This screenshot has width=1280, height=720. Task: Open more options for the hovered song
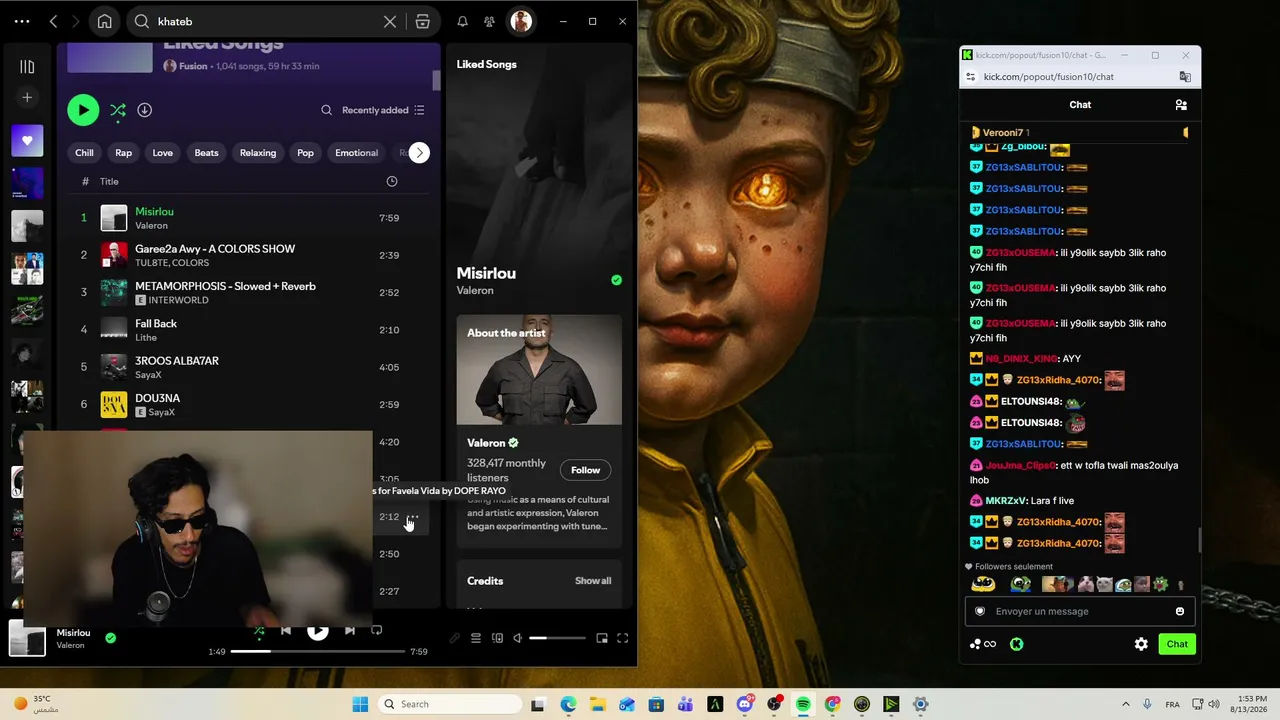pyautogui.click(x=412, y=517)
